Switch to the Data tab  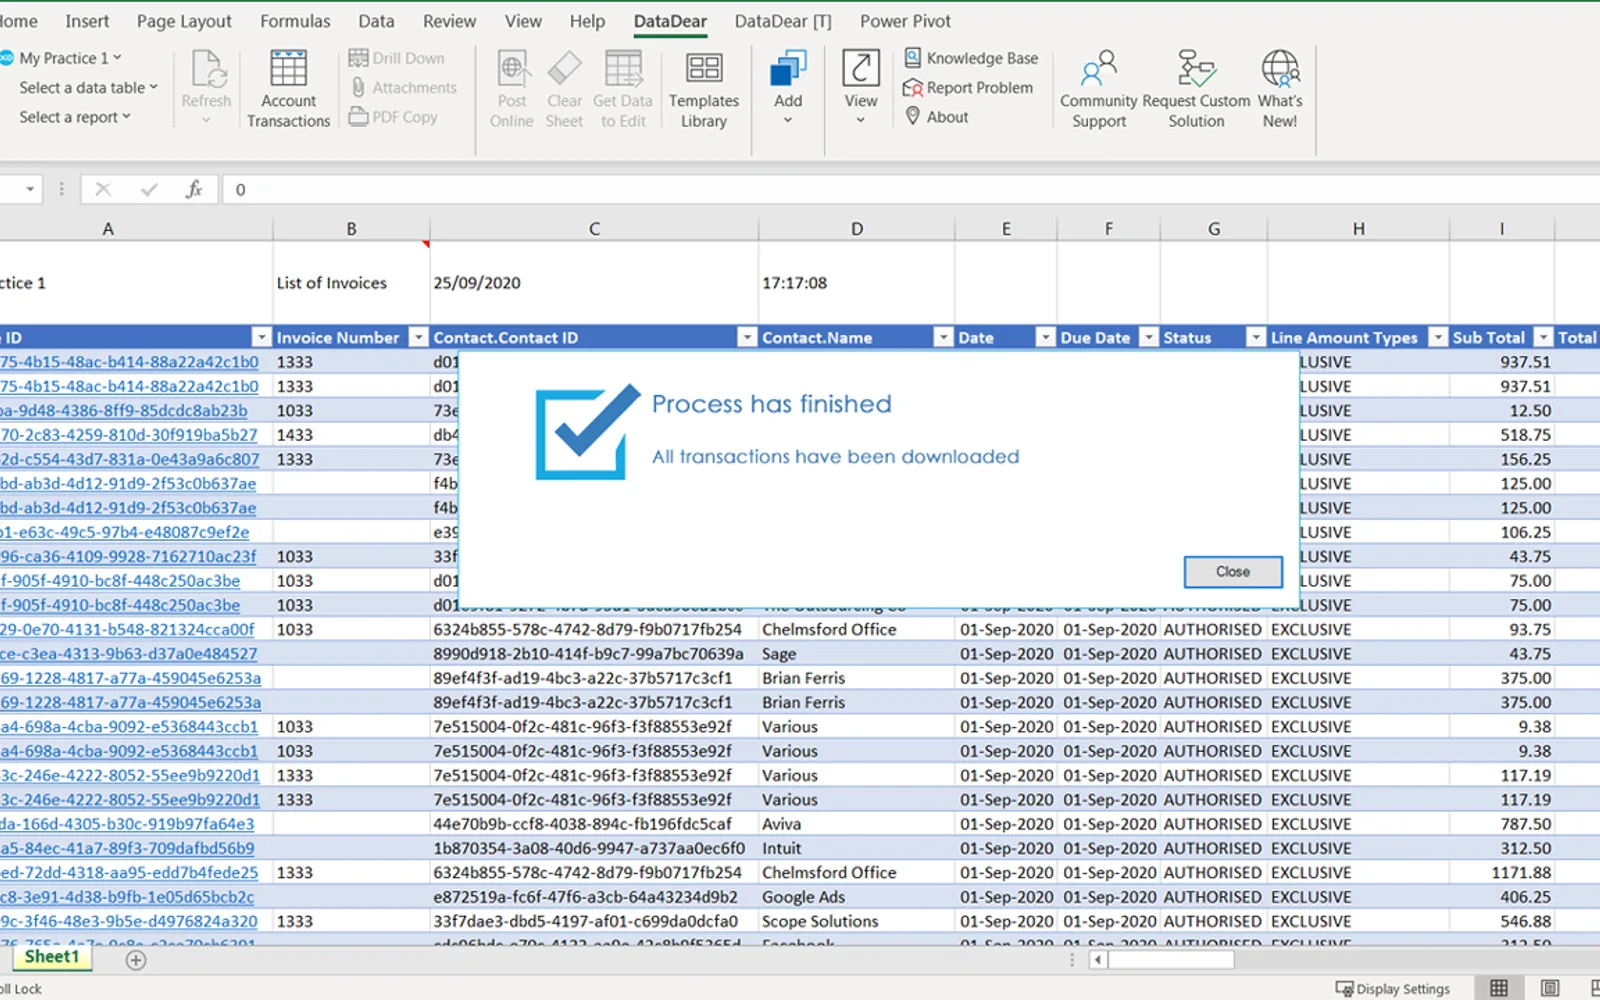(376, 21)
